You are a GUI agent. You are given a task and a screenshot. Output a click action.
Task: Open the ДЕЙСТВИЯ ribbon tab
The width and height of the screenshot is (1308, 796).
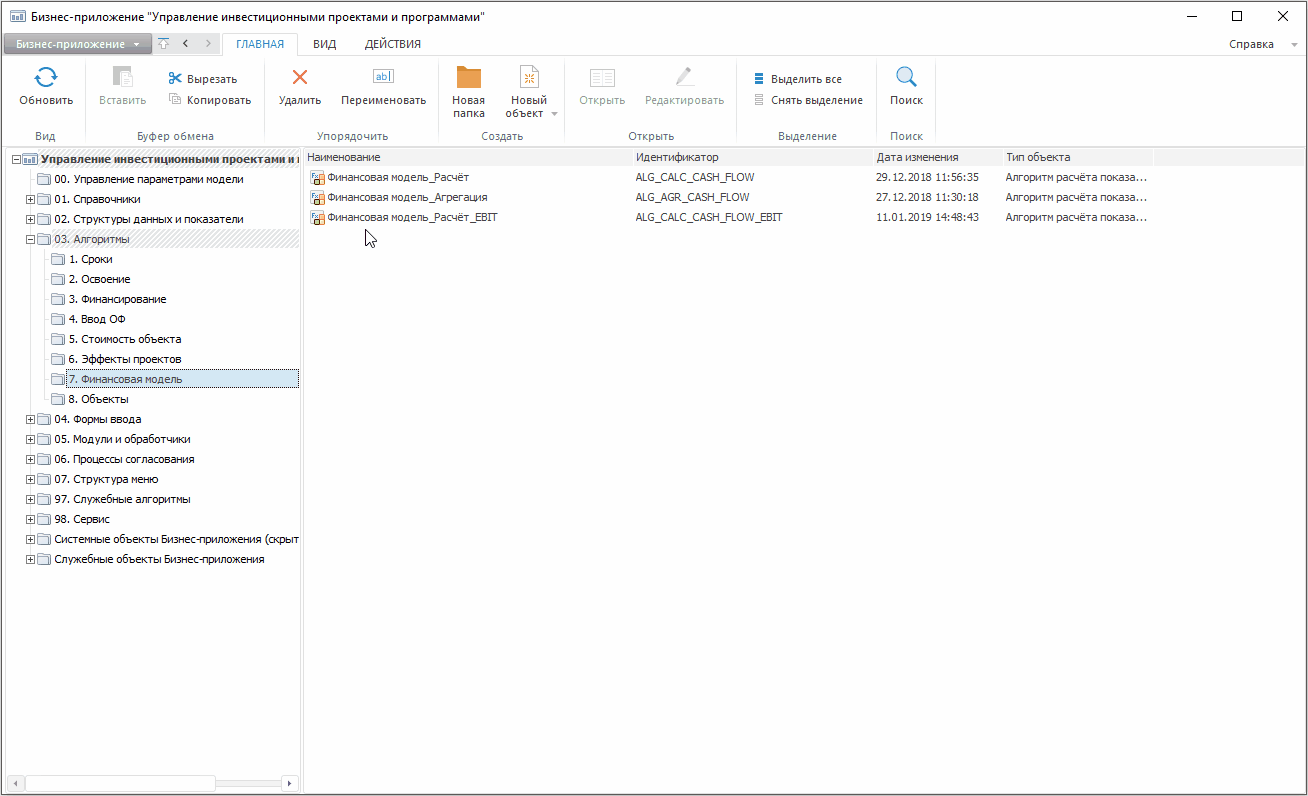coord(393,44)
